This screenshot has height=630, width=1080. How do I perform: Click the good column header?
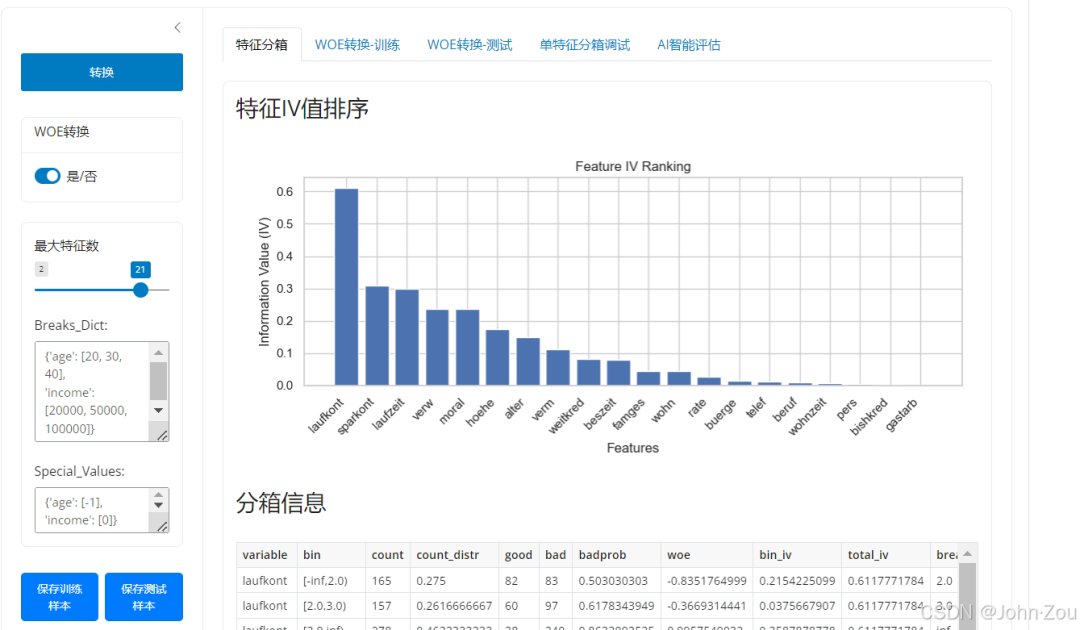coord(519,555)
